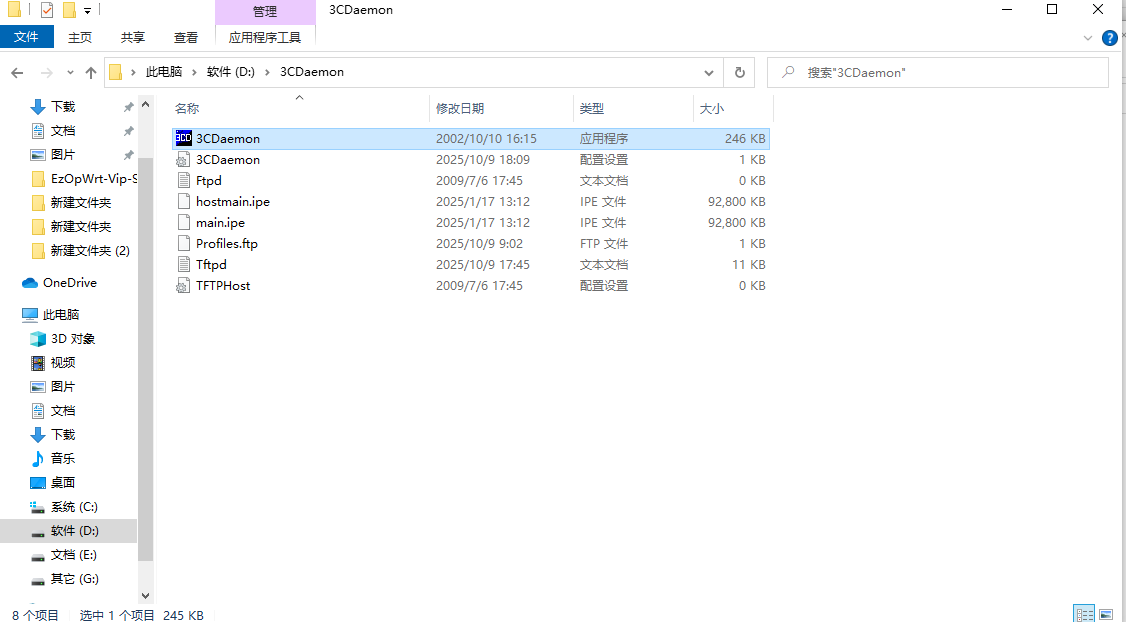The image size is (1126, 622).
Task: Click 此电脑 in address breadcrumb
Action: coord(164,72)
